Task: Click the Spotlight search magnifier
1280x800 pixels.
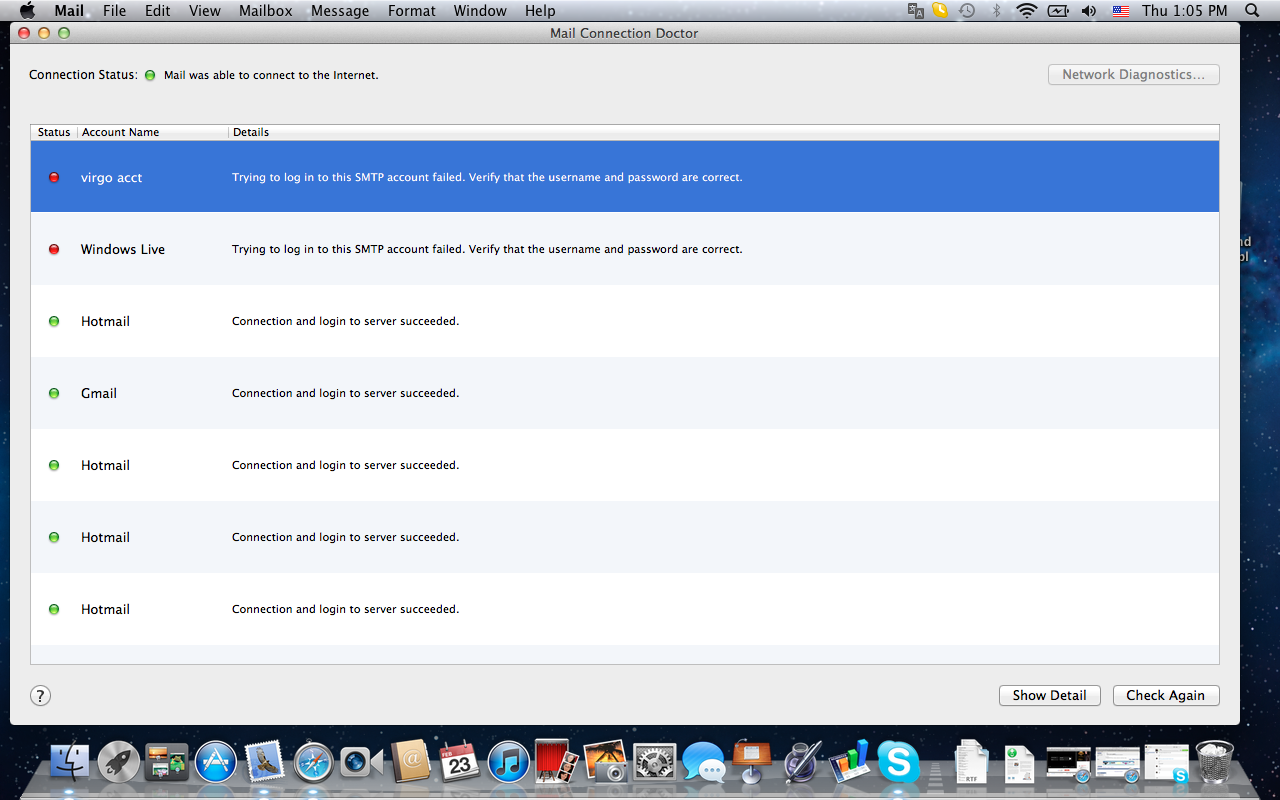Action: pyautogui.click(x=1252, y=11)
